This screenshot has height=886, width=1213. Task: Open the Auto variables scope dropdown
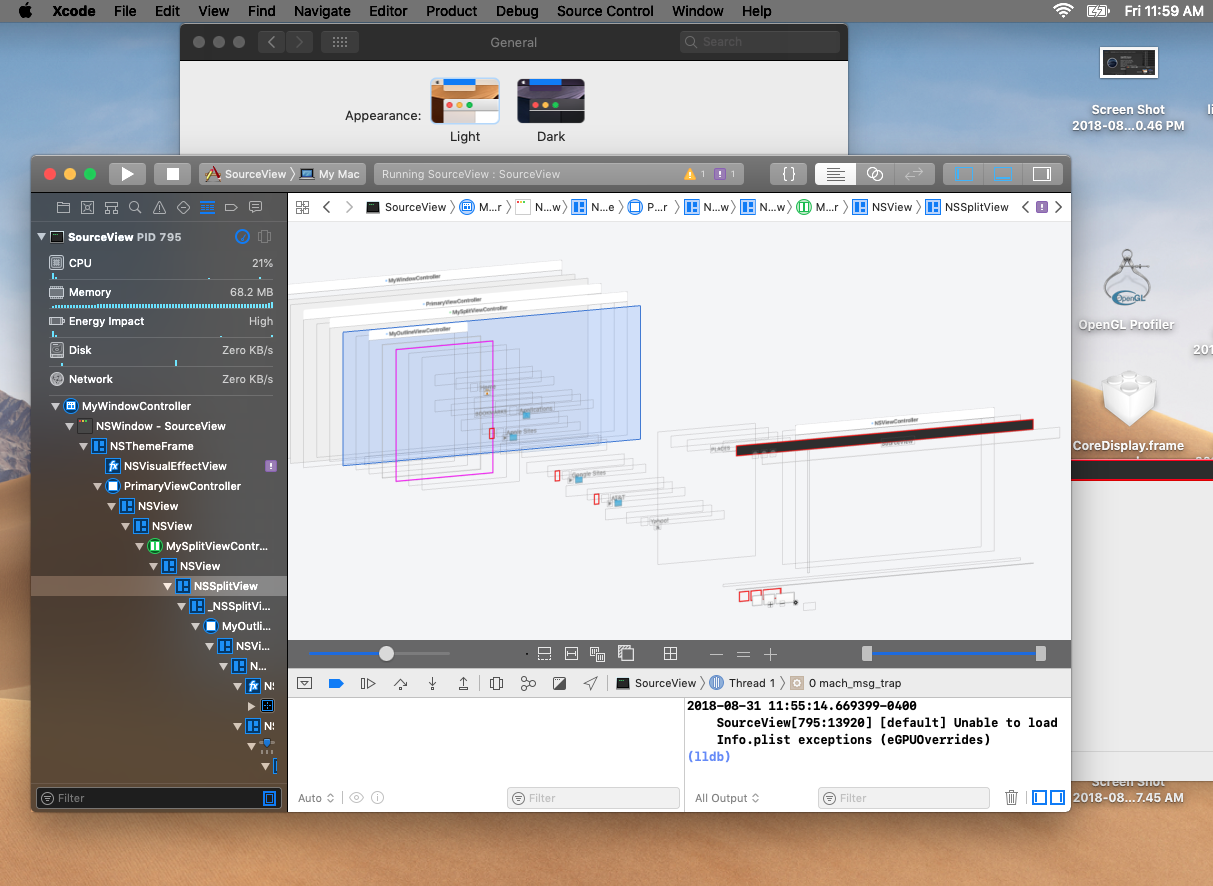(x=316, y=798)
